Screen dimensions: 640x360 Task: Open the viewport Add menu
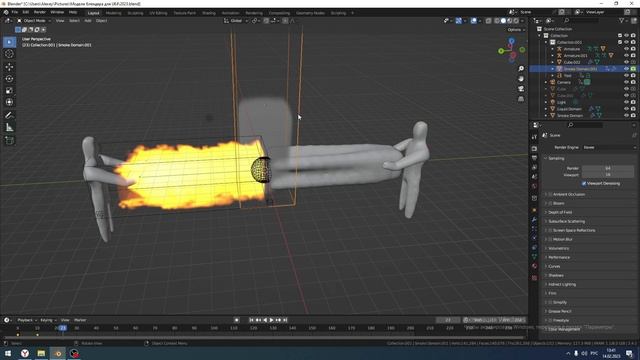pos(88,20)
